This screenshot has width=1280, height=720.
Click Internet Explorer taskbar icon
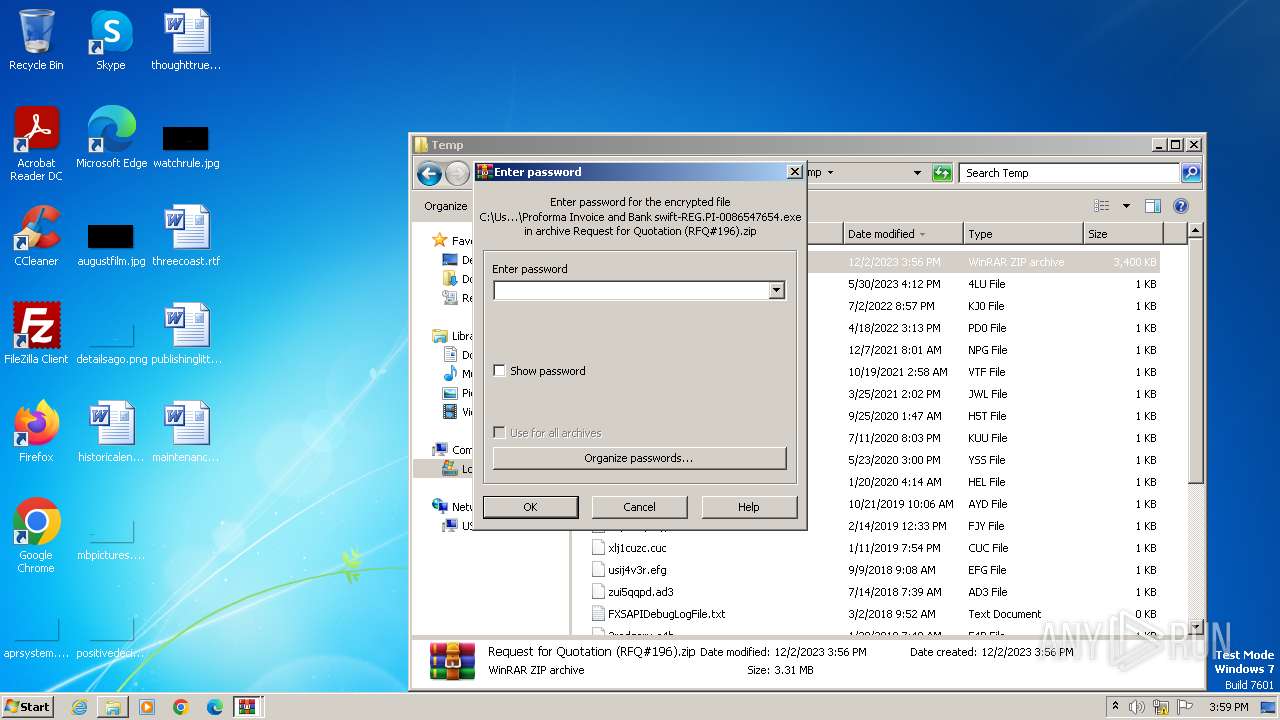[x=79, y=707]
